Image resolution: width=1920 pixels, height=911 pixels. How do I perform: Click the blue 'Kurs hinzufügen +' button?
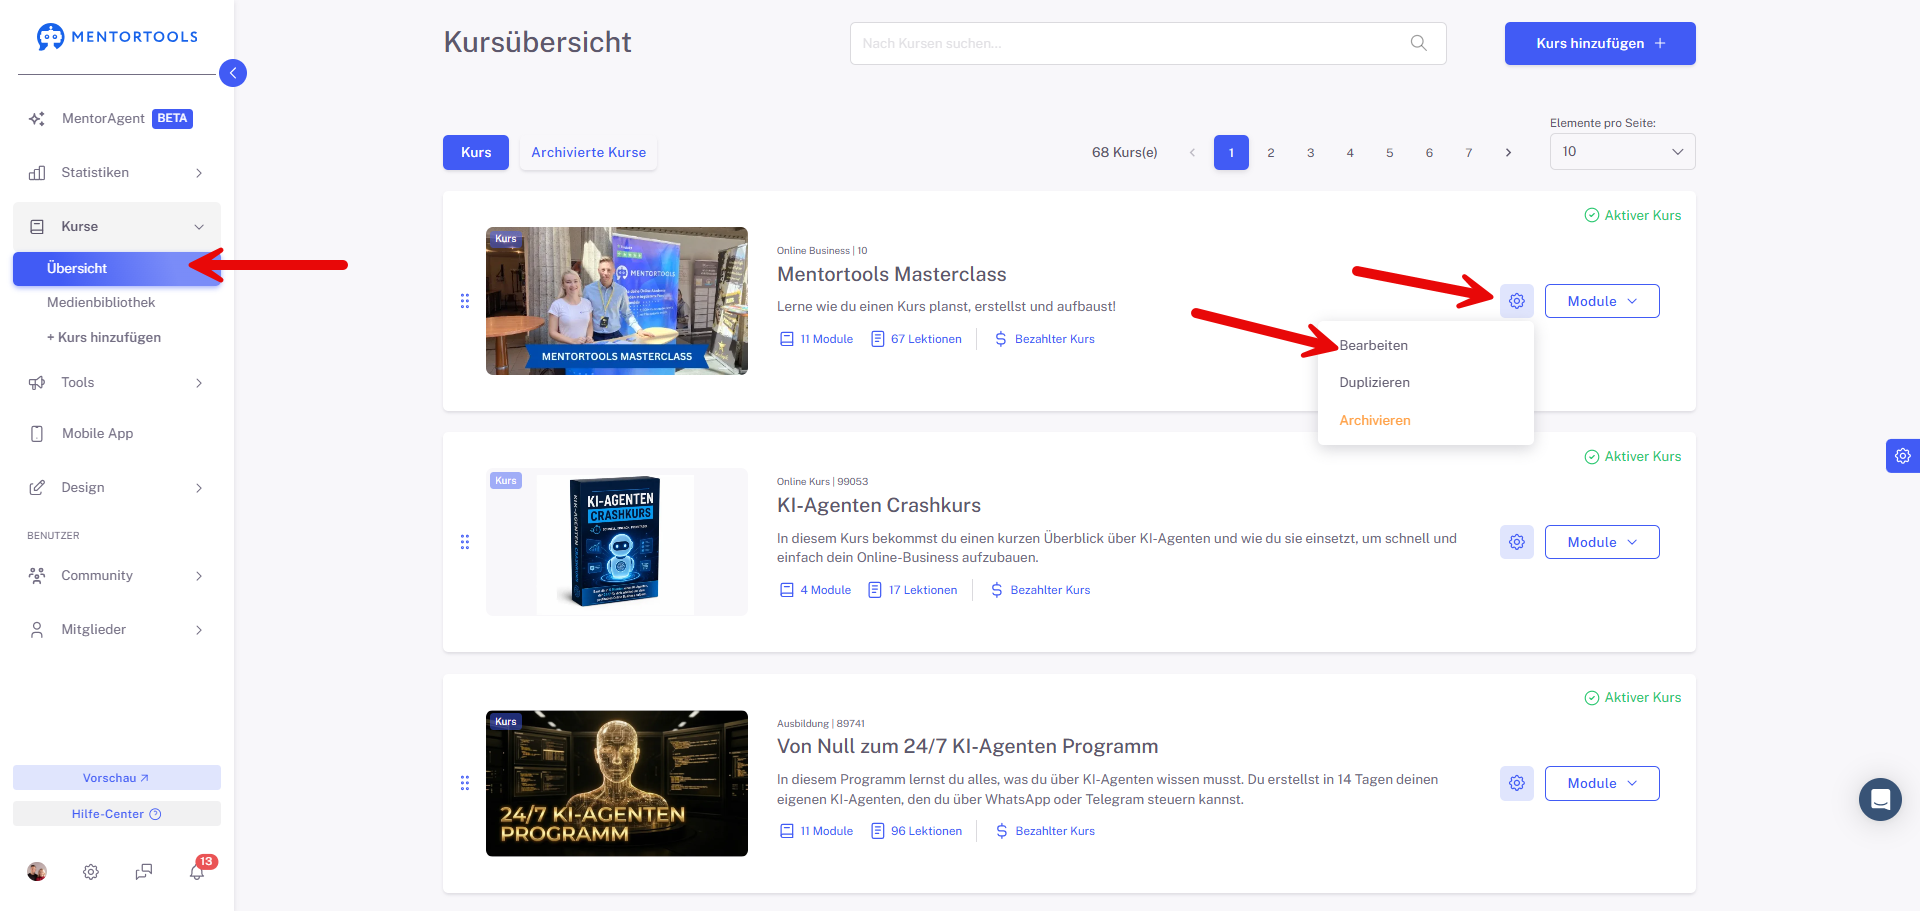tap(1600, 43)
